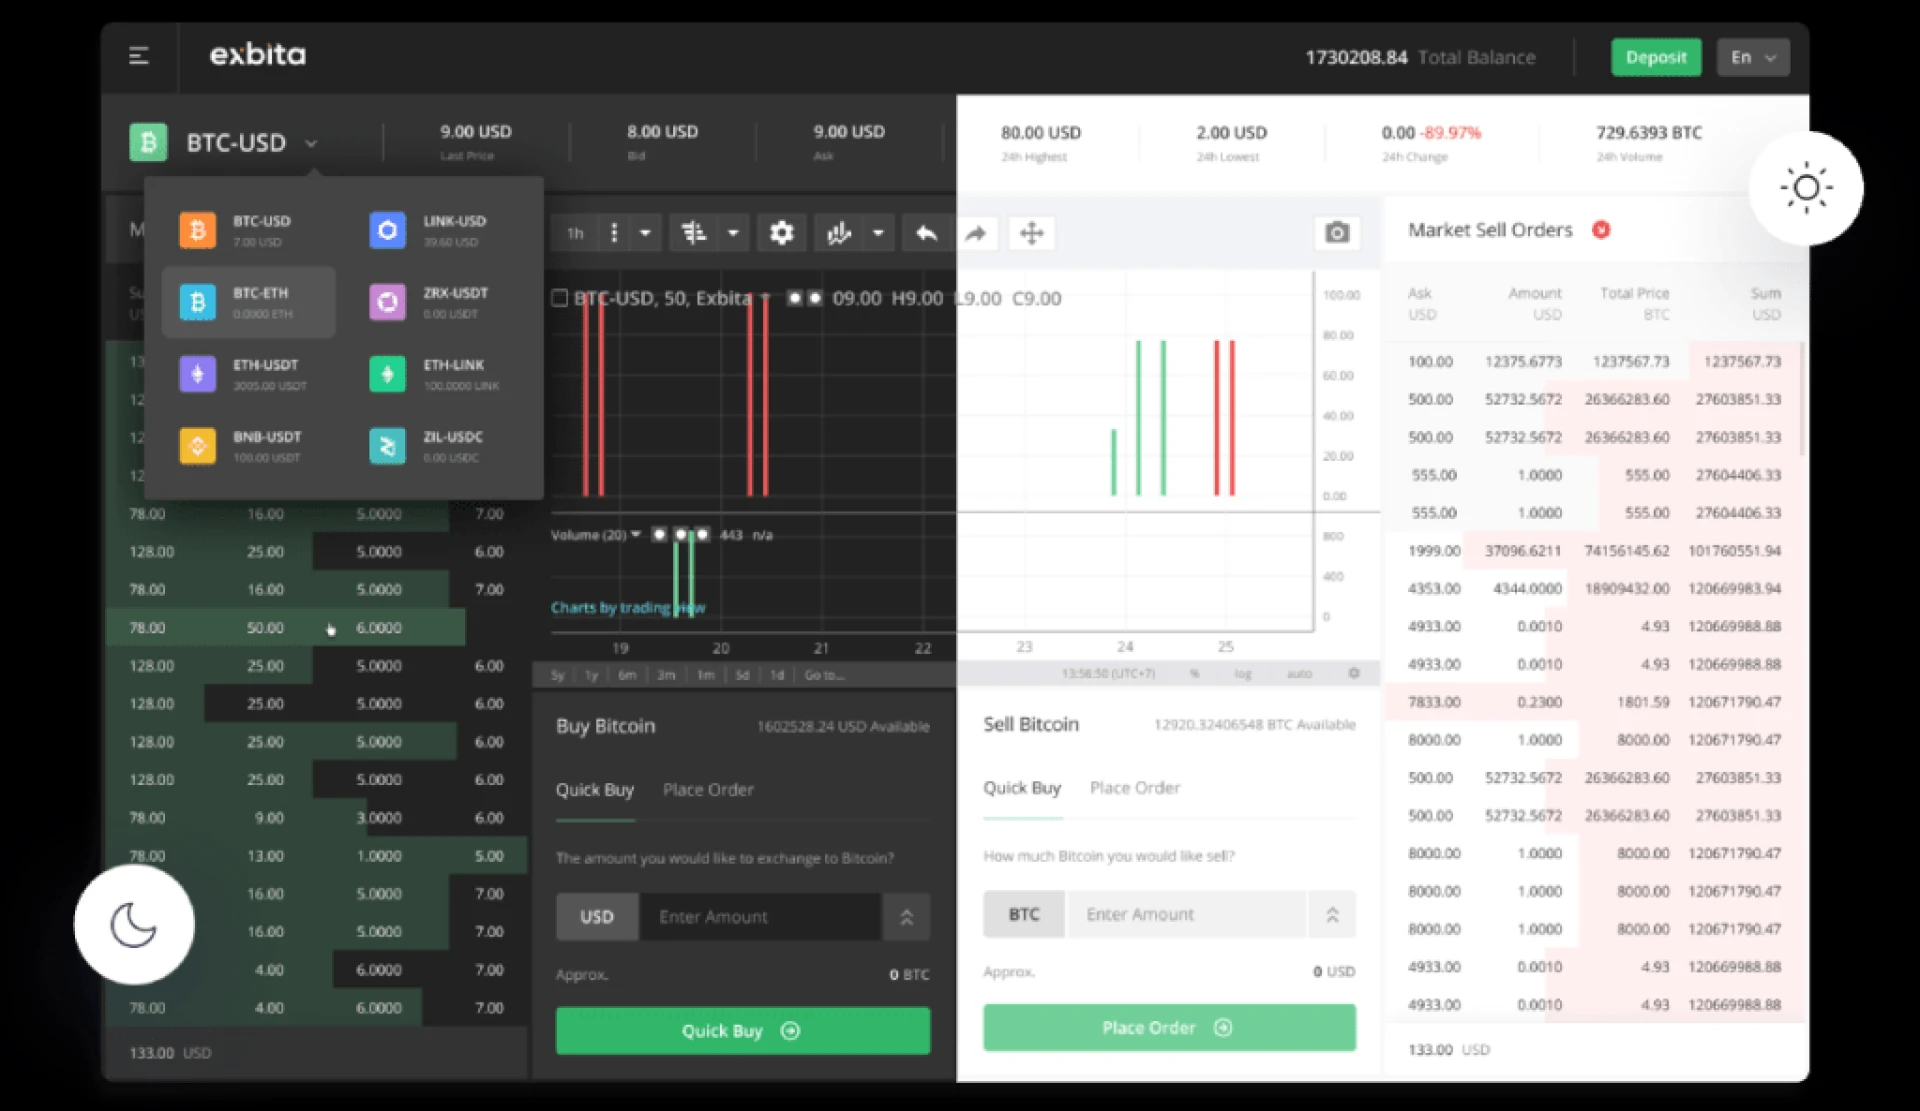Image resolution: width=1920 pixels, height=1111 pixels.
Task: Click the compare instrument icon on the toolbar
Action: (695, 233)
